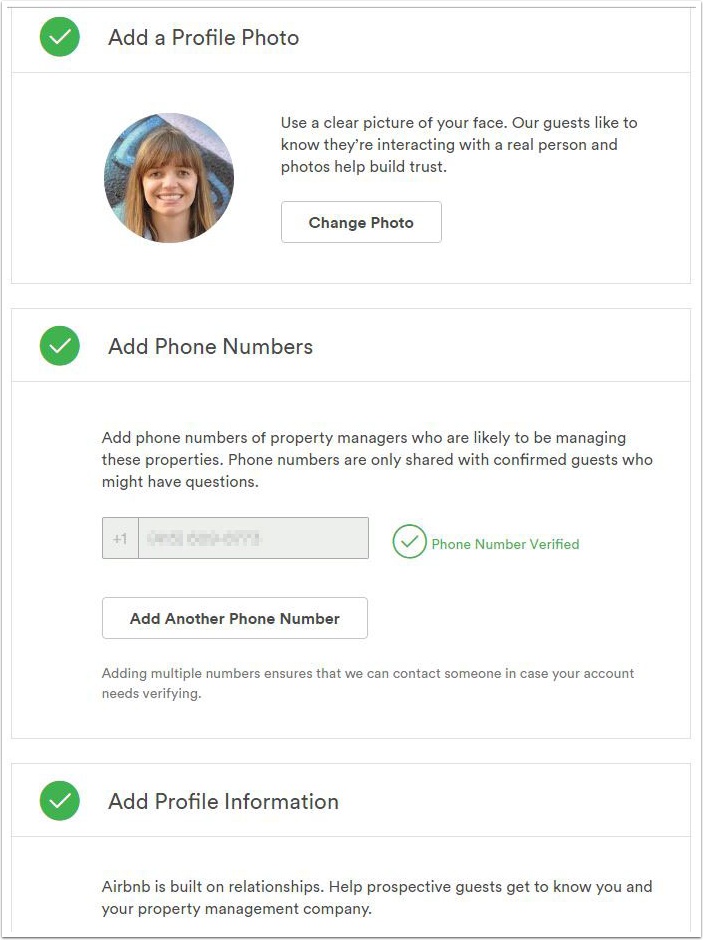Click the Change Photo button
The image size is (703, 940).
[361, 222]
